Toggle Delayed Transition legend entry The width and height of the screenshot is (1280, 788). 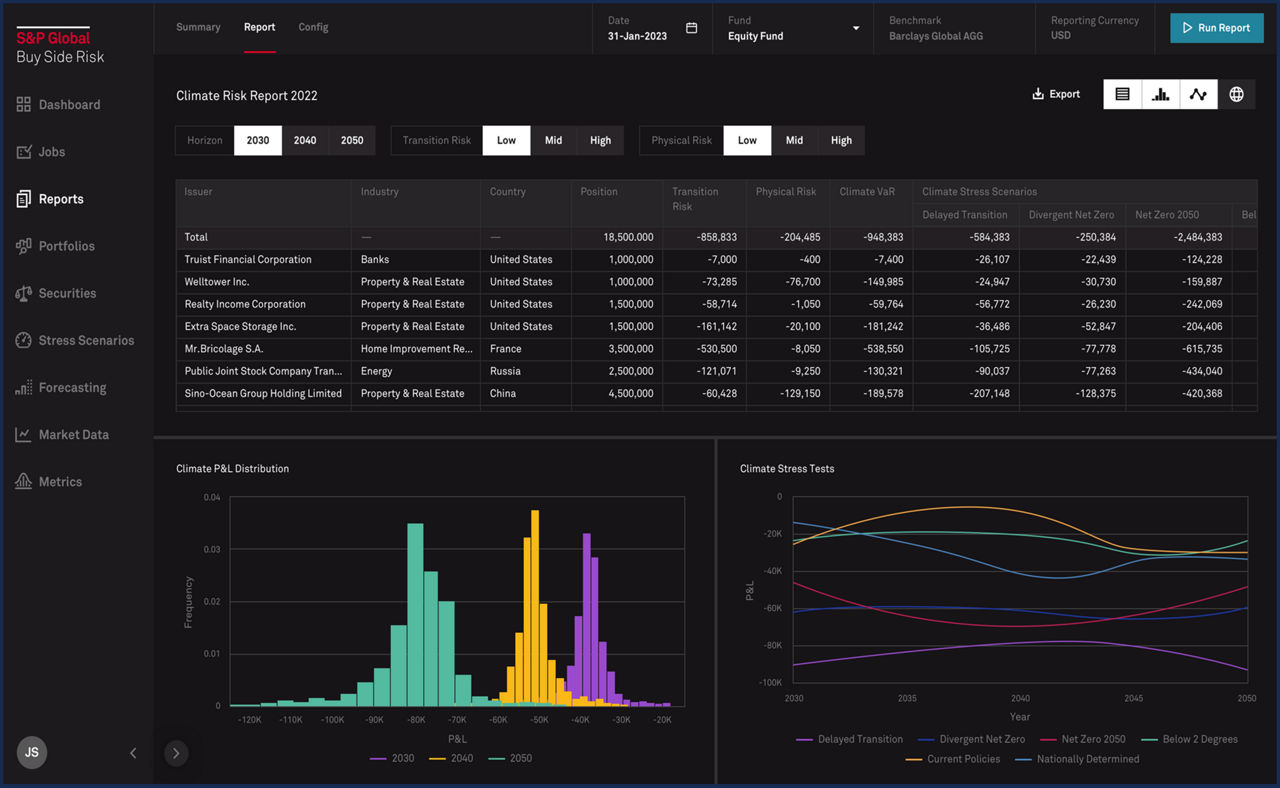849,739
